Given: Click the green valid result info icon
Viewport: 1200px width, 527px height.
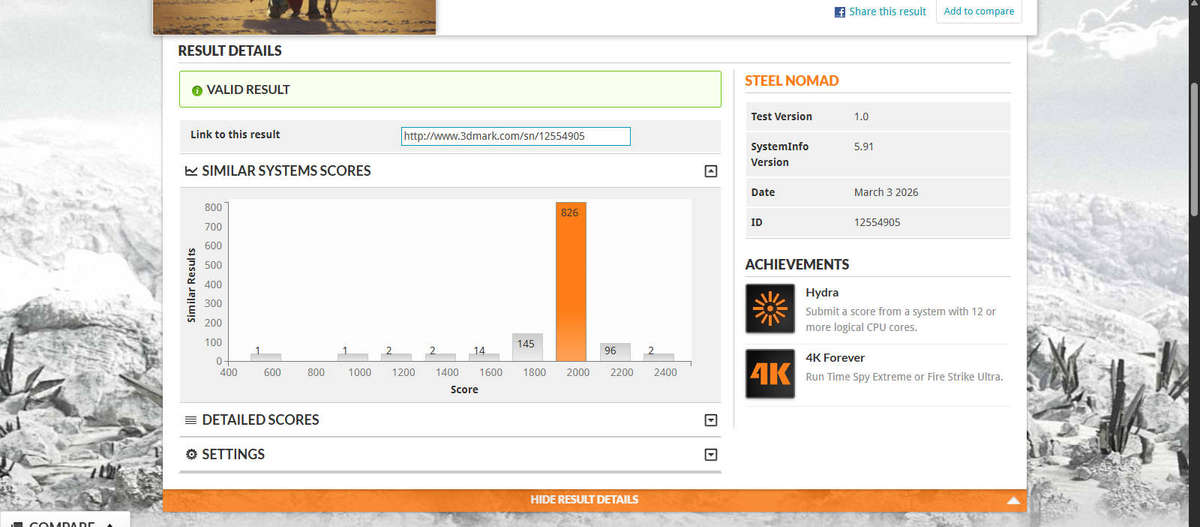Looking at the screenshot, I should point(197,90).
